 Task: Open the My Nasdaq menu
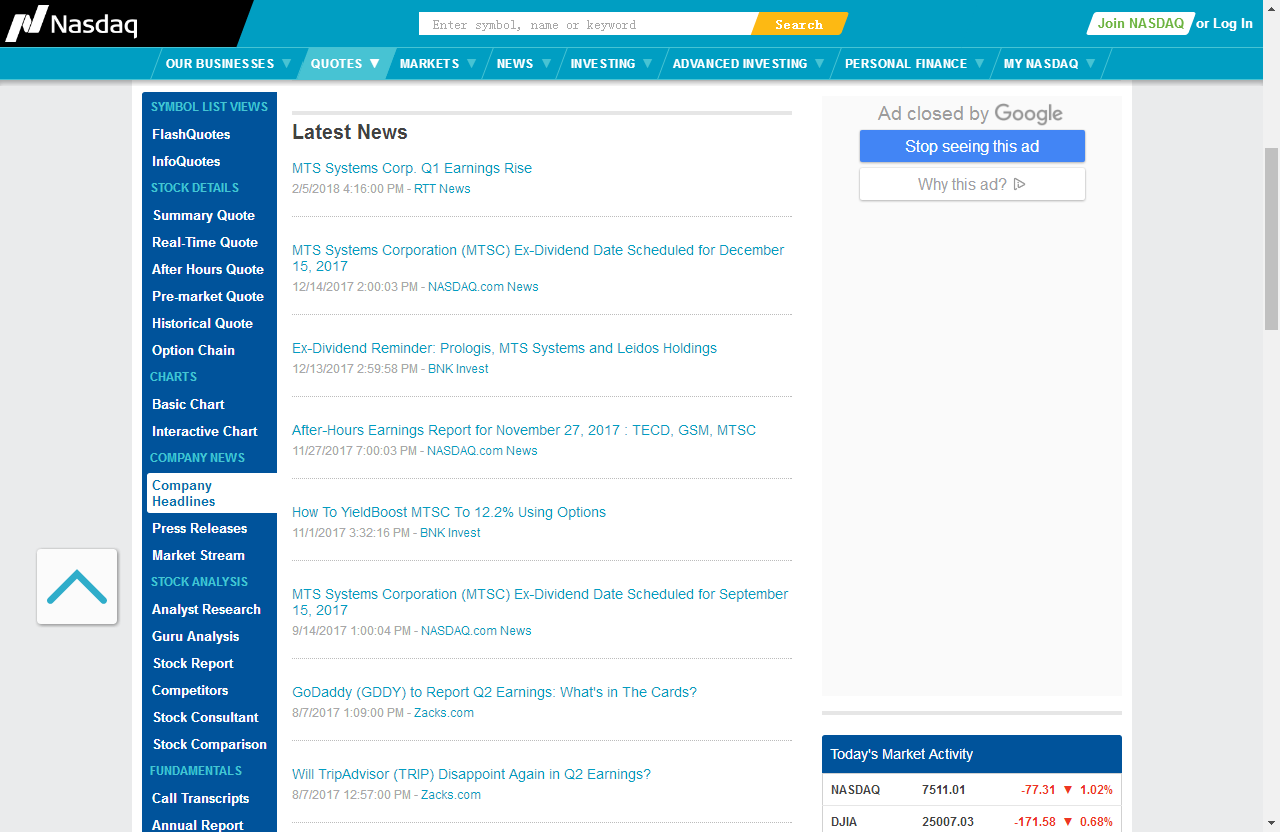click(x=1041, y=63)
